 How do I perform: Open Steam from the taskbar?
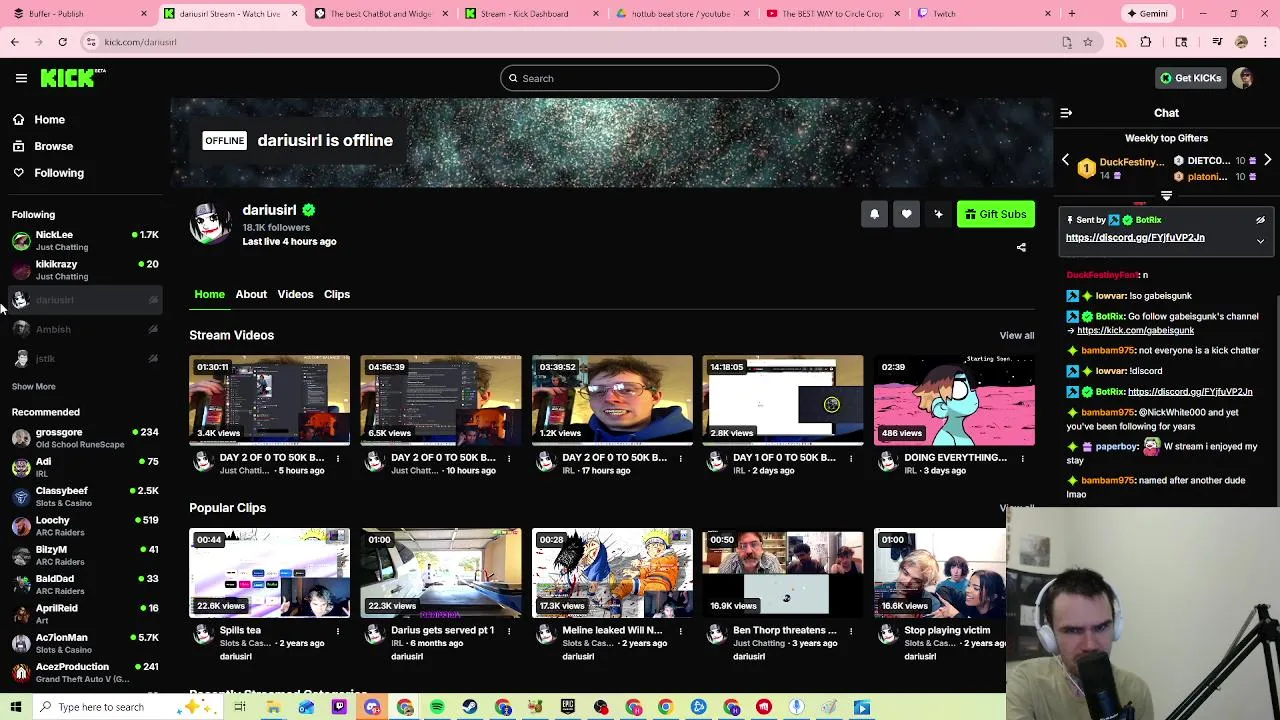(470, 707)
